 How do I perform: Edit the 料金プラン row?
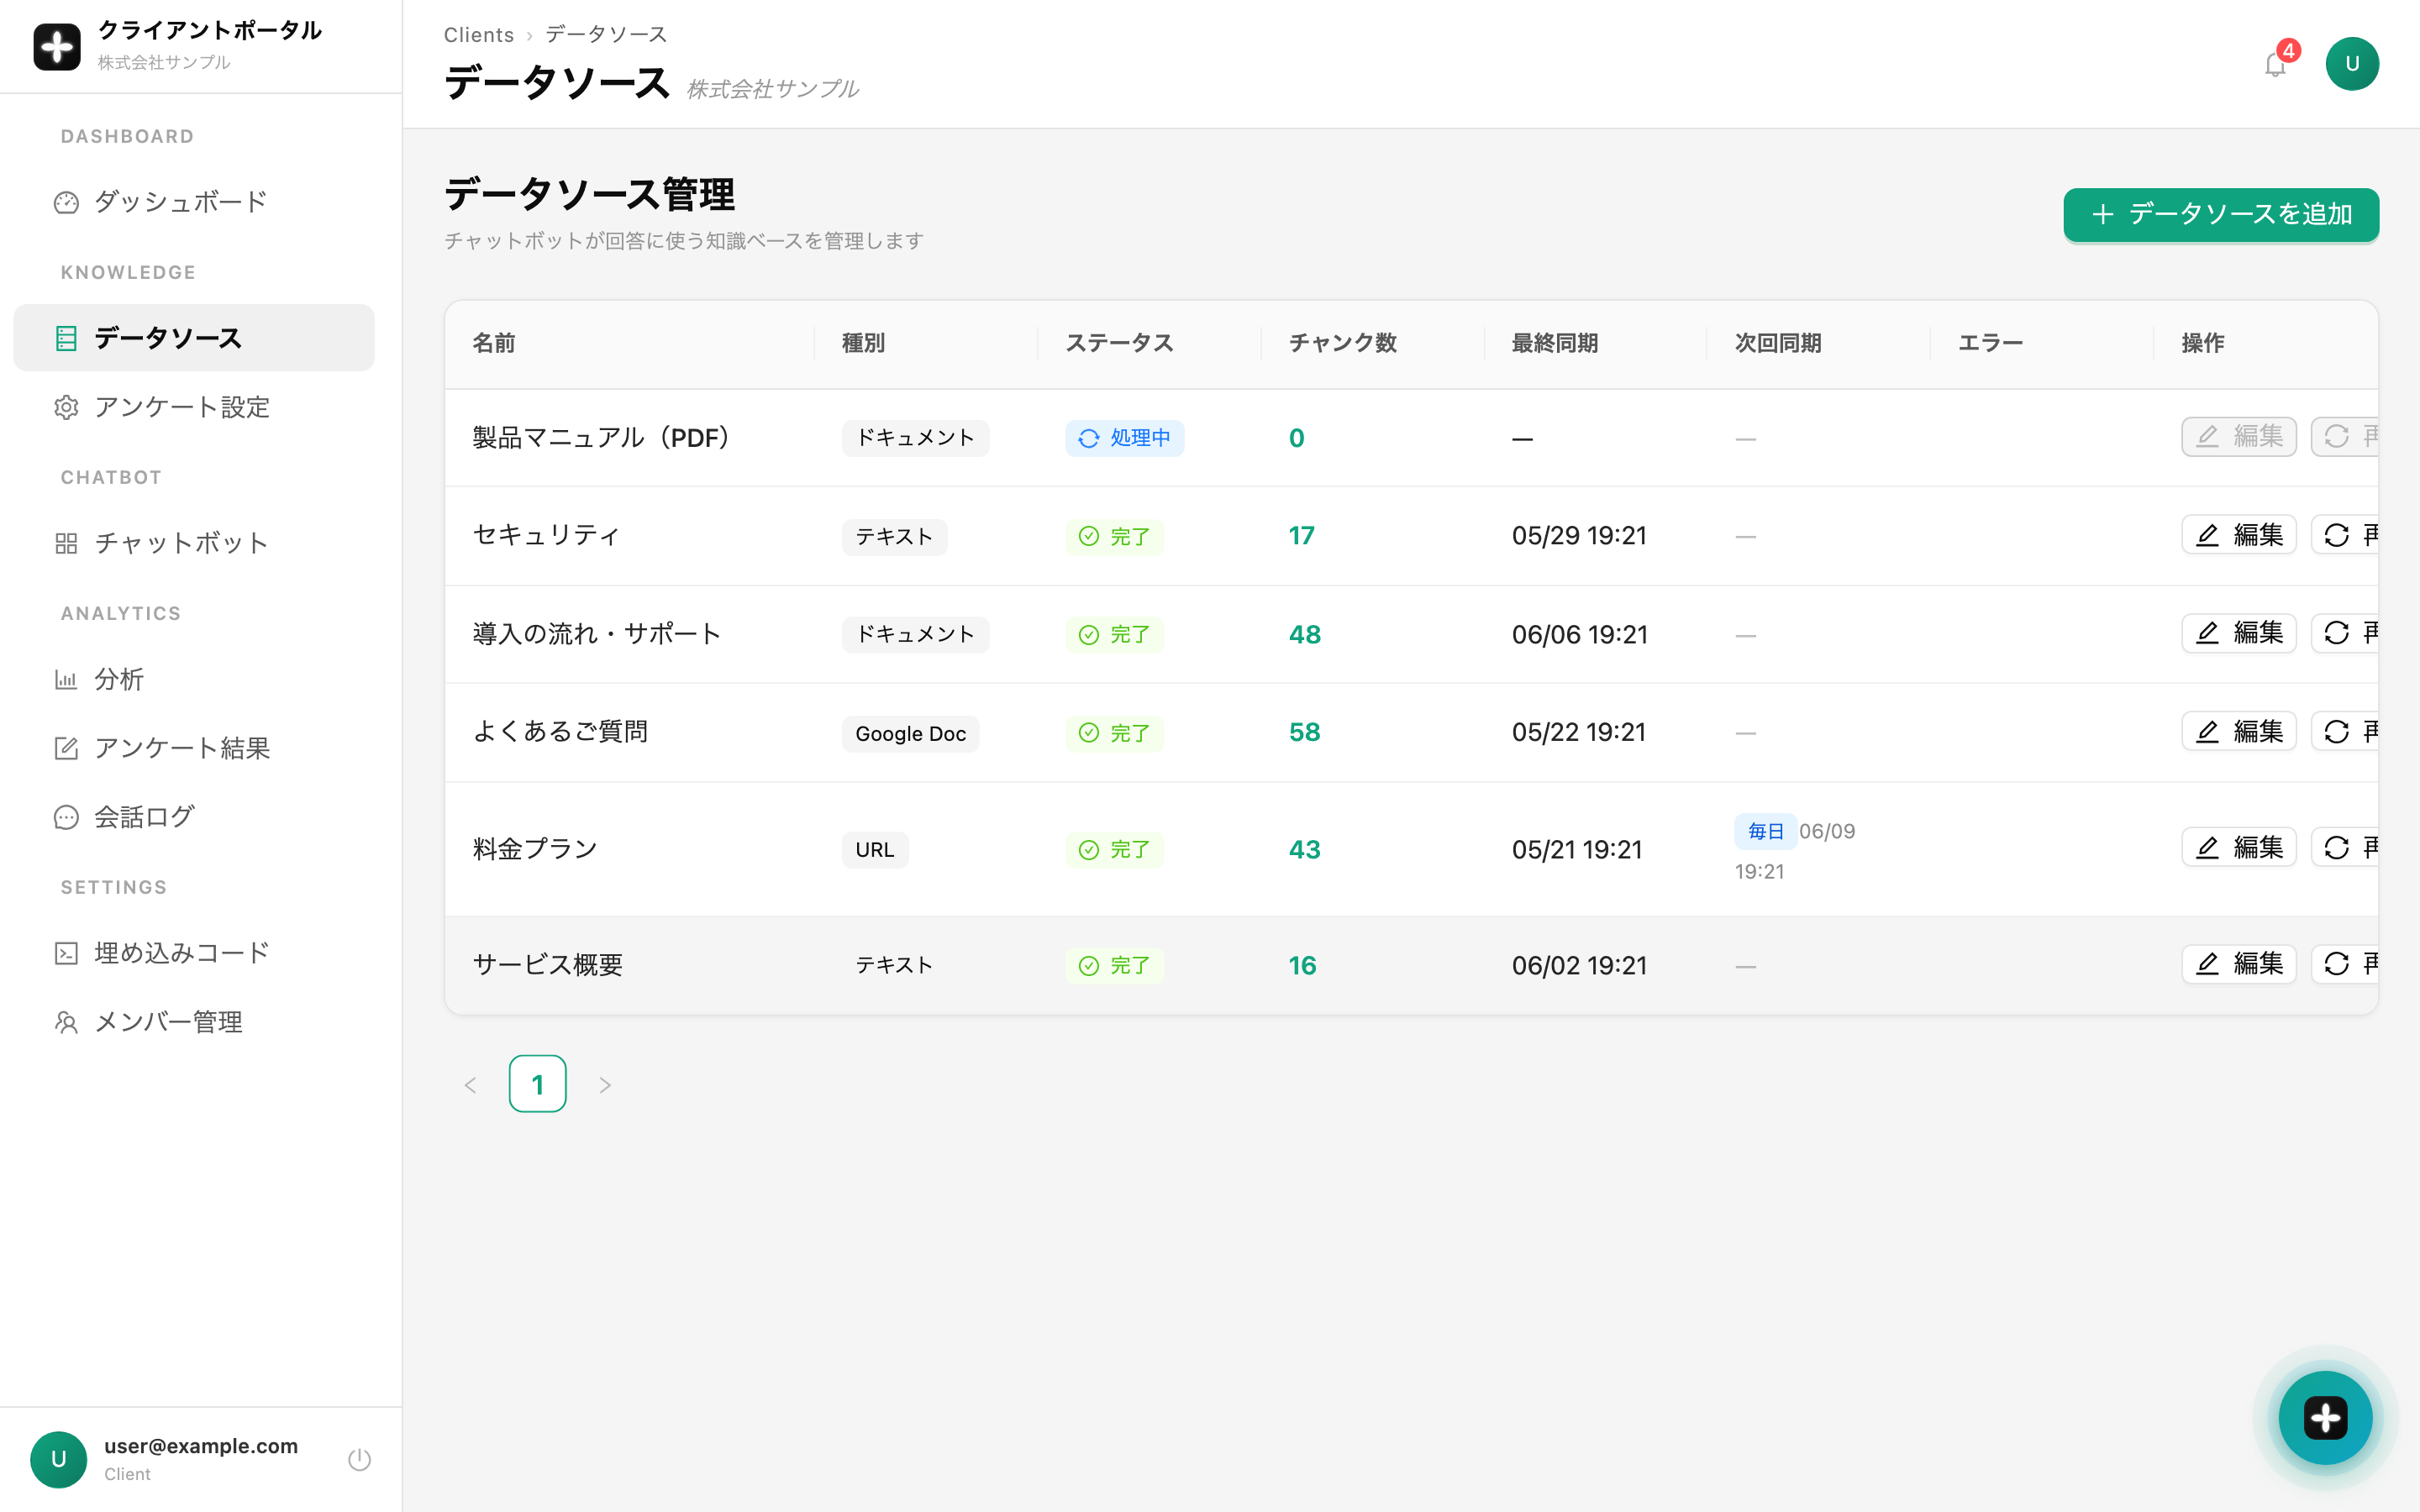click(x=2239, y=848)
